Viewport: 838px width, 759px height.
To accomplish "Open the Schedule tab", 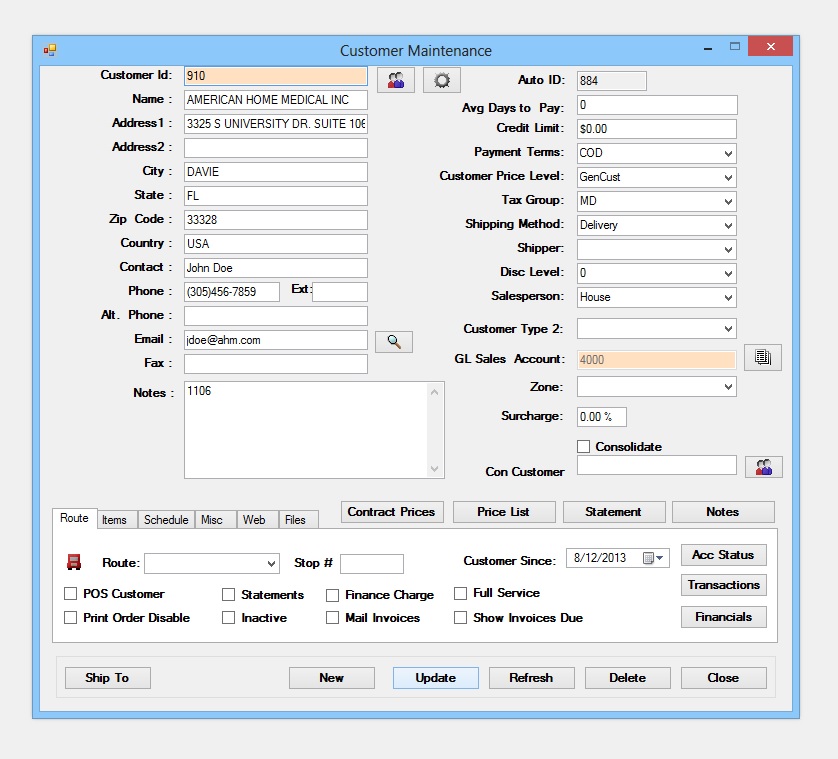I will click(166, 520).
